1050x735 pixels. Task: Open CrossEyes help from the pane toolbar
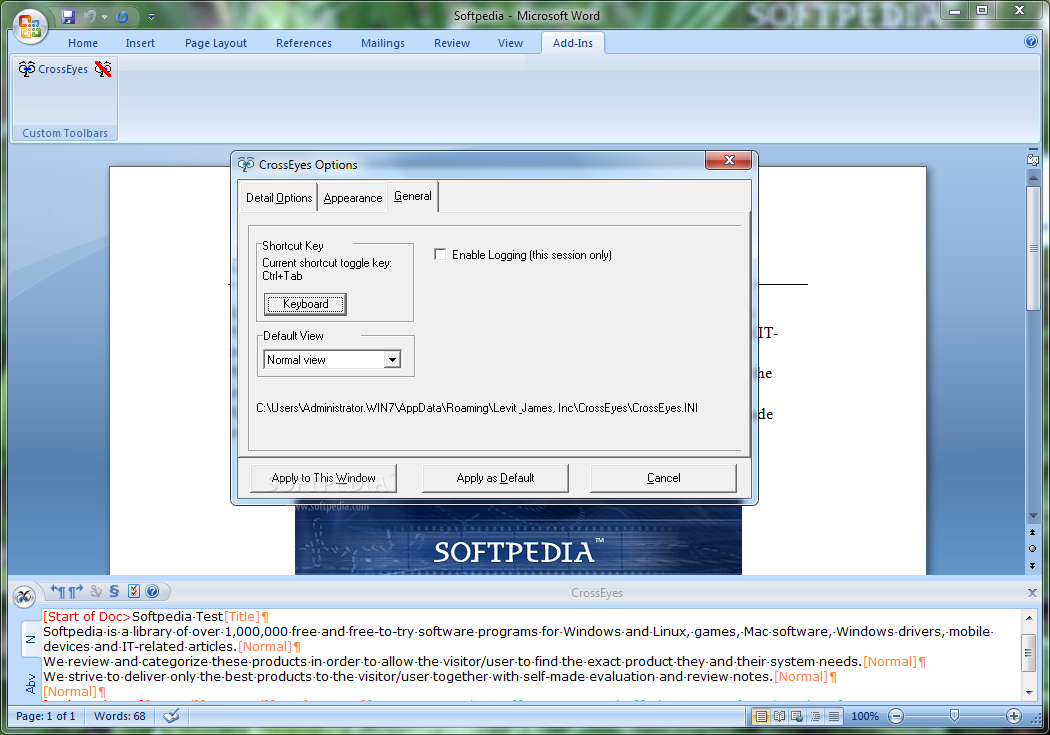[152, 591]
